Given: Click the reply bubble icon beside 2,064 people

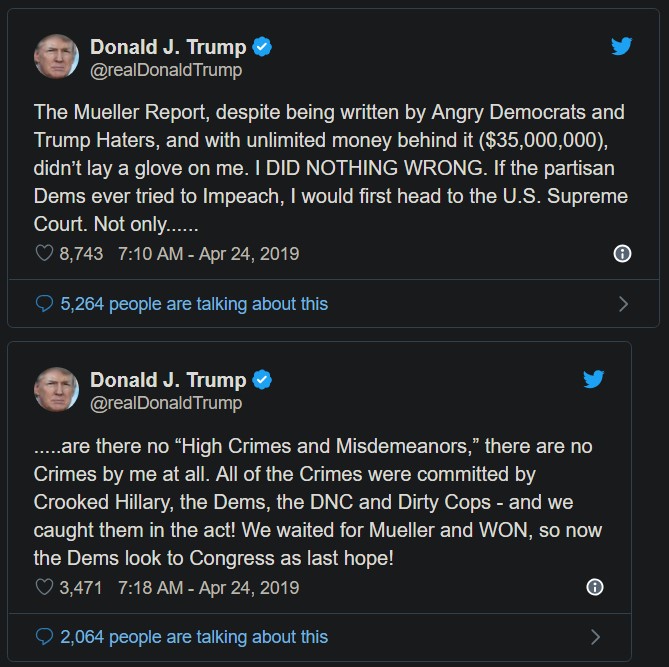Looking at the screenshot, I should point(44,636).
